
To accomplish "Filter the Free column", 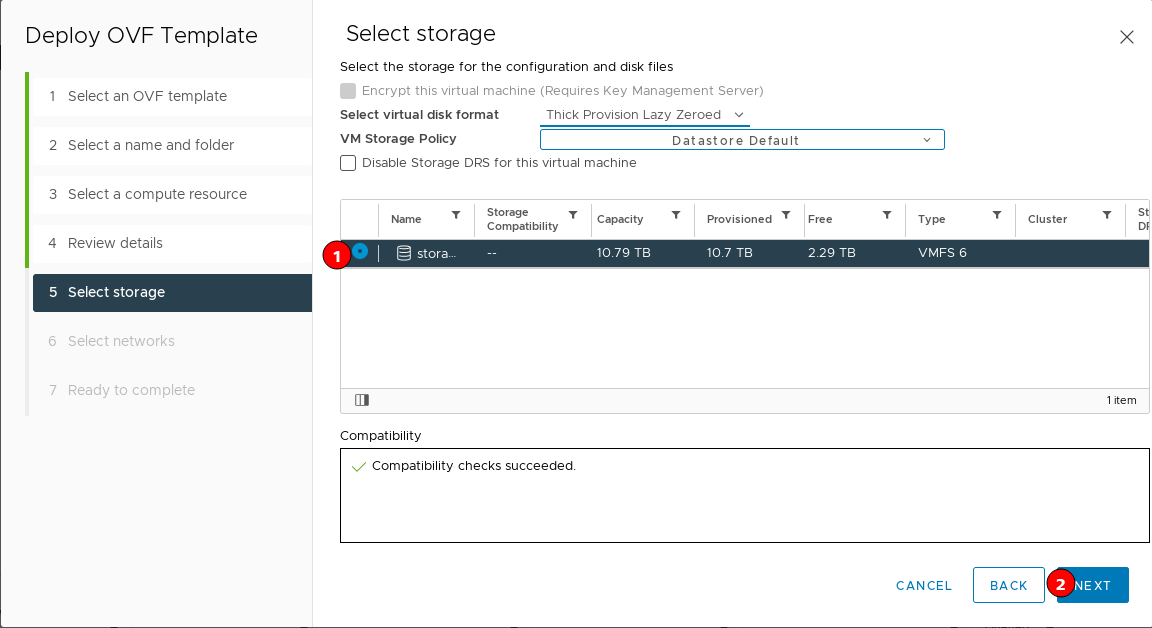I will point(887,215).
